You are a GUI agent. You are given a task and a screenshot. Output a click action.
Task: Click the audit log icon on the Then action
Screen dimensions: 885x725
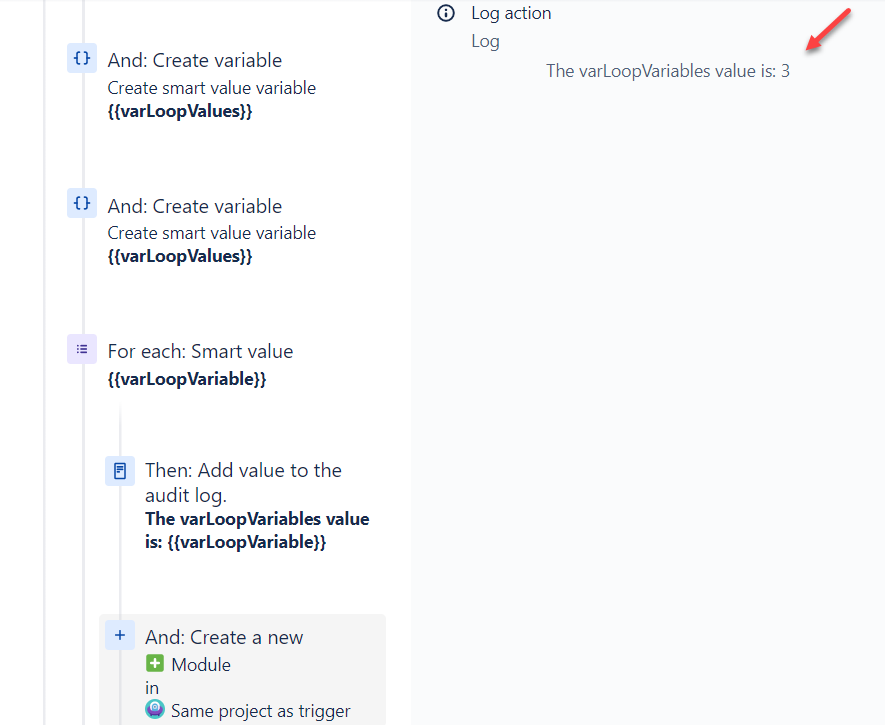coord(120,470)
